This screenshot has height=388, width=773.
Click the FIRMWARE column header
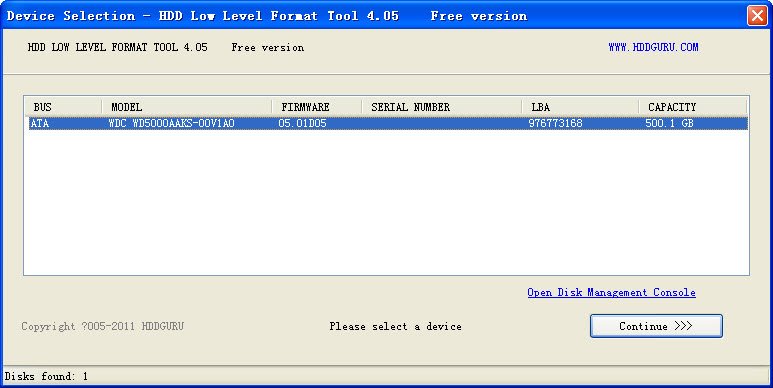pyautogui.click(x=316, y=107)
